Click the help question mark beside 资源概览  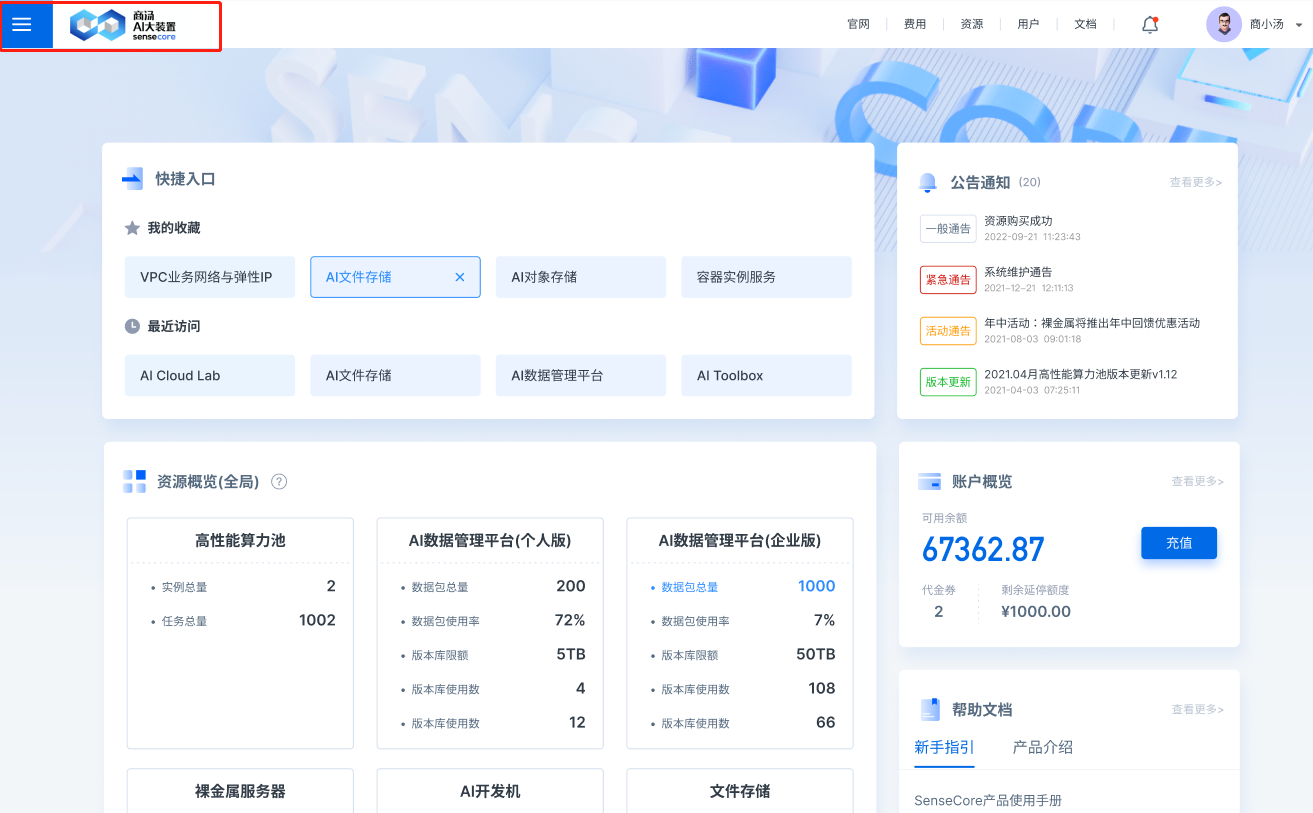tap(279, 481)
